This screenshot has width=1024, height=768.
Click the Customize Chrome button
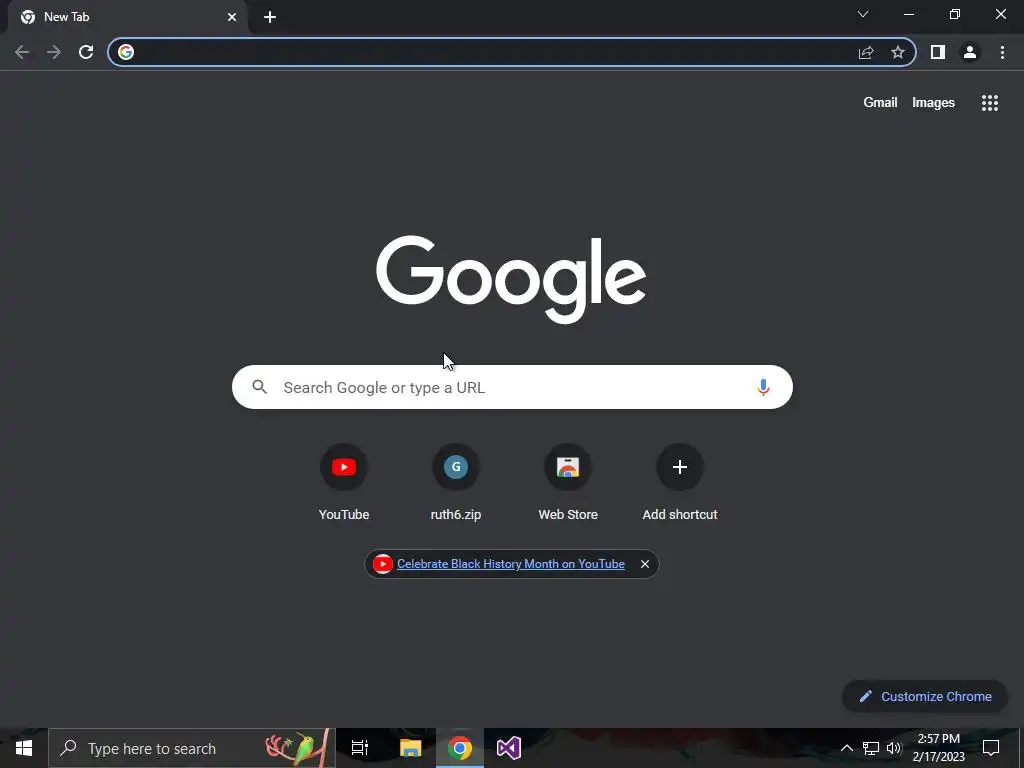click(x=924, y=697)
